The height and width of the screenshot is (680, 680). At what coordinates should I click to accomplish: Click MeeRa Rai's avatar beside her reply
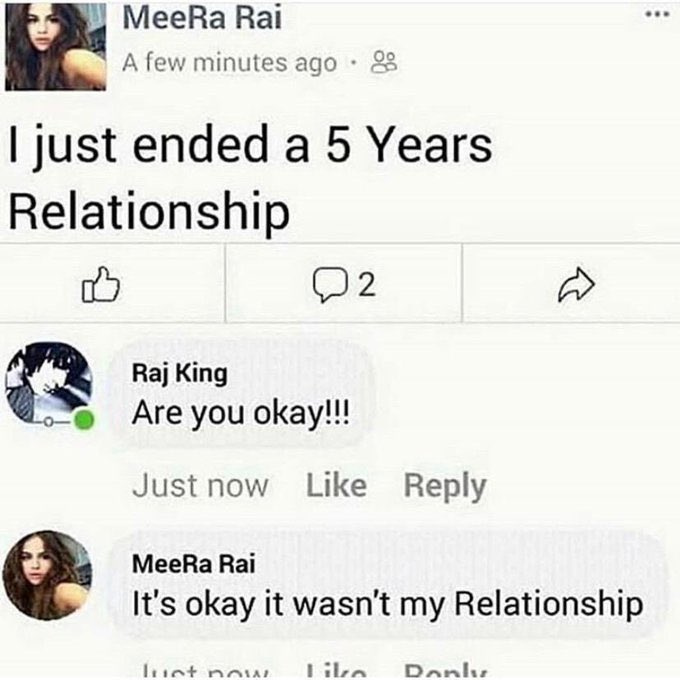click(47, 575)
